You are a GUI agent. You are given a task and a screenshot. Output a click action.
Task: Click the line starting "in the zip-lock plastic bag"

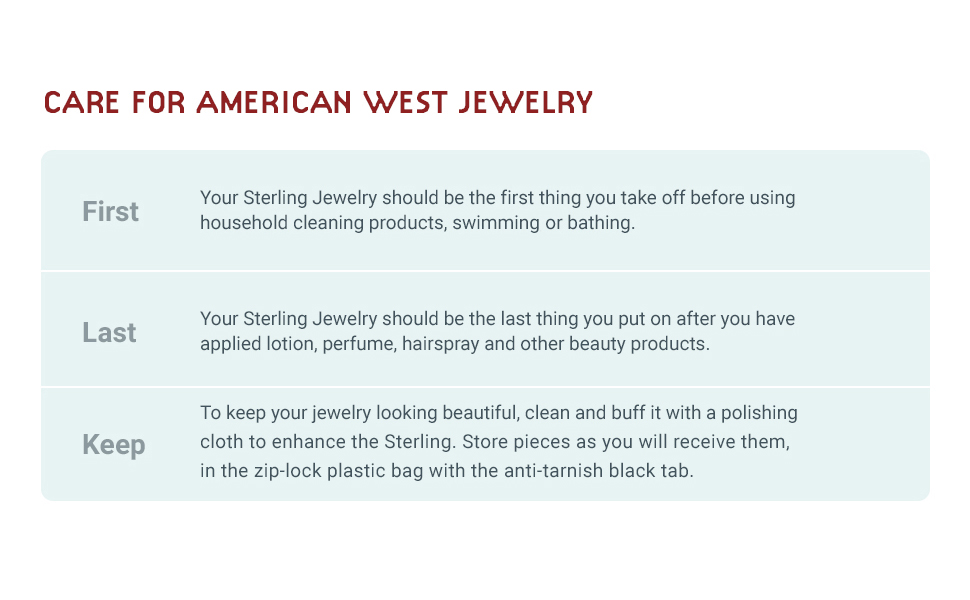pyautogui.click(x=446, y=470)
